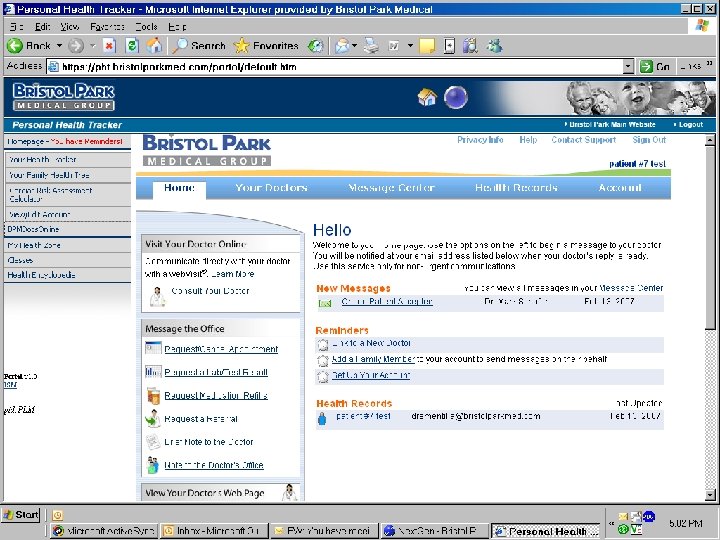The height and width of the screenshot is (540, 720).
Task: Click the Messenger people icon in toolbar
Action: click(x=495, y=45)
